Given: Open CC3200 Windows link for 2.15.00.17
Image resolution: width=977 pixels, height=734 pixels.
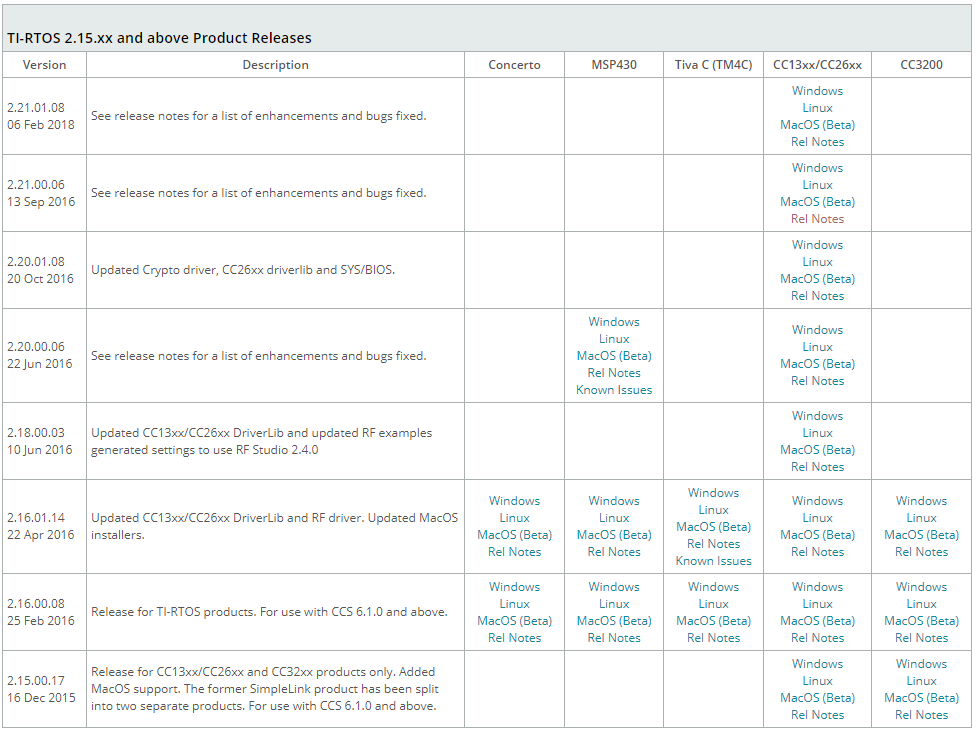Looking at the screenshot, I should coord(921,664).
